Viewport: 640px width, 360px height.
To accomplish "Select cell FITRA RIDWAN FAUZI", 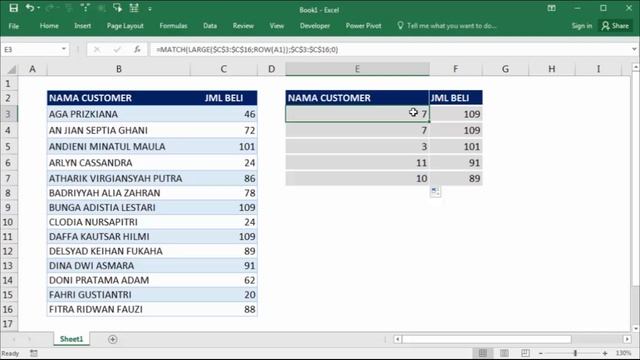I will click(x=119, y=309).
